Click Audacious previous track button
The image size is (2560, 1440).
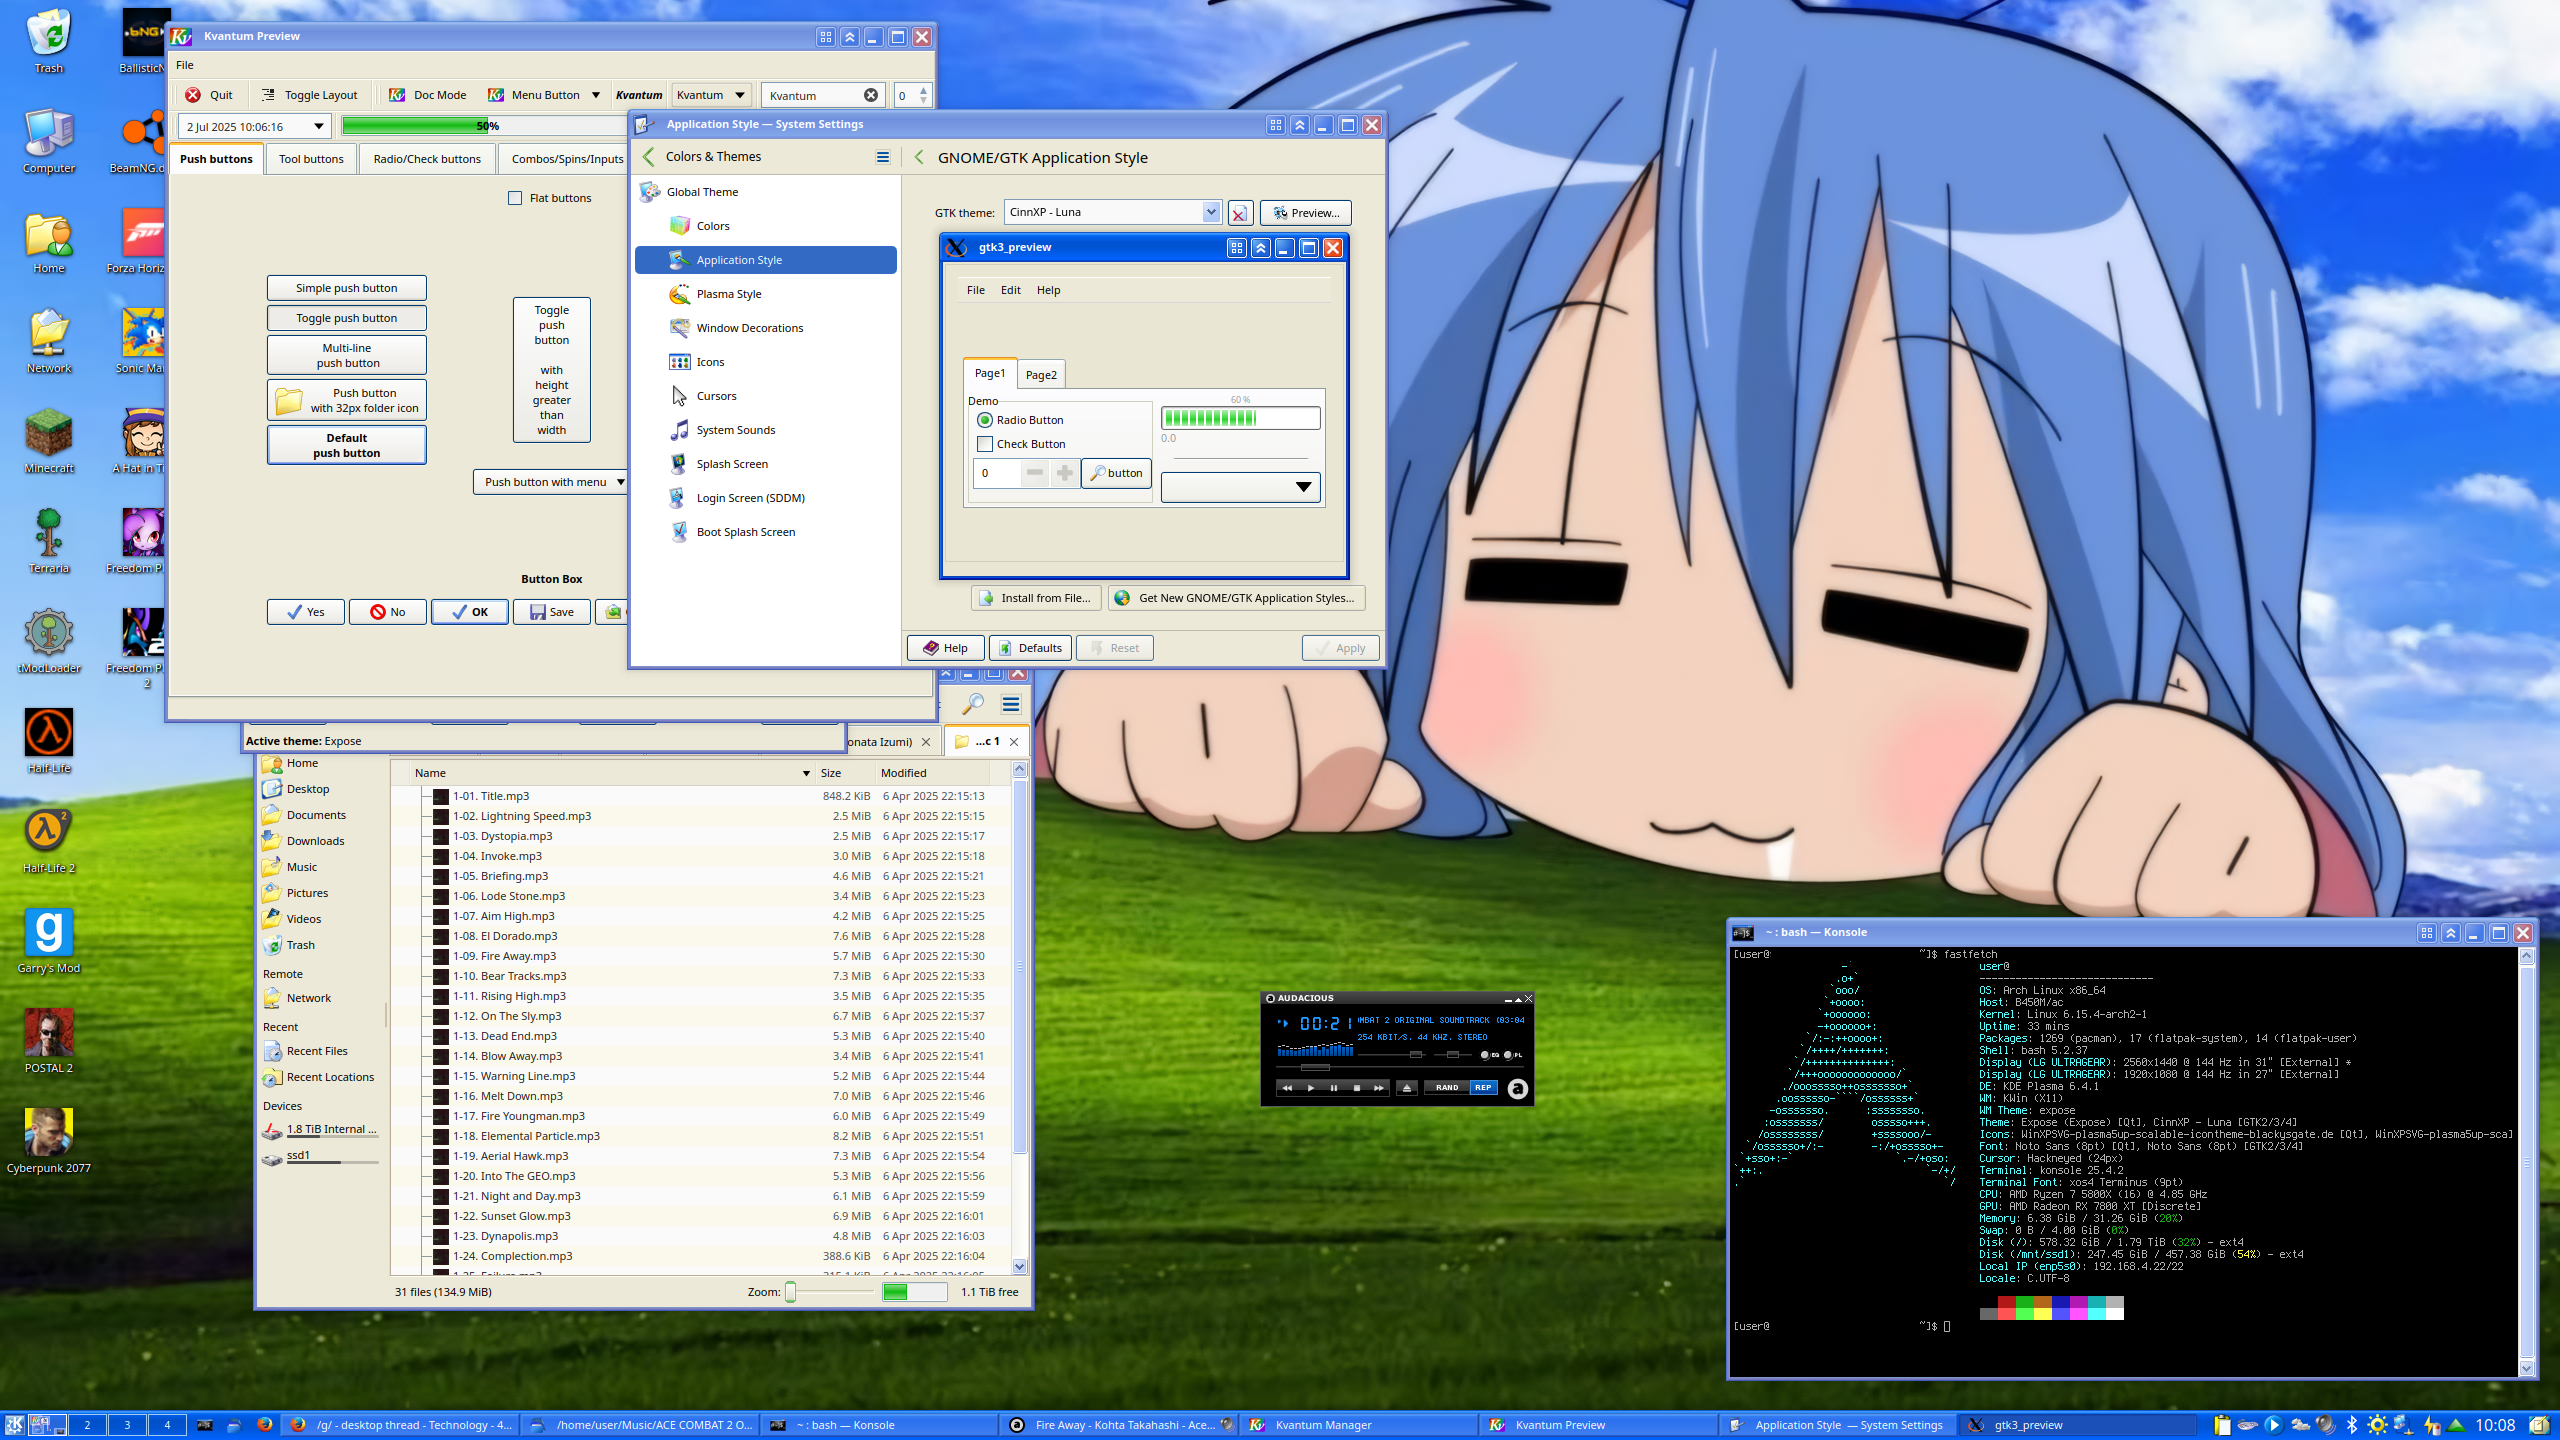point(1287,1088)
